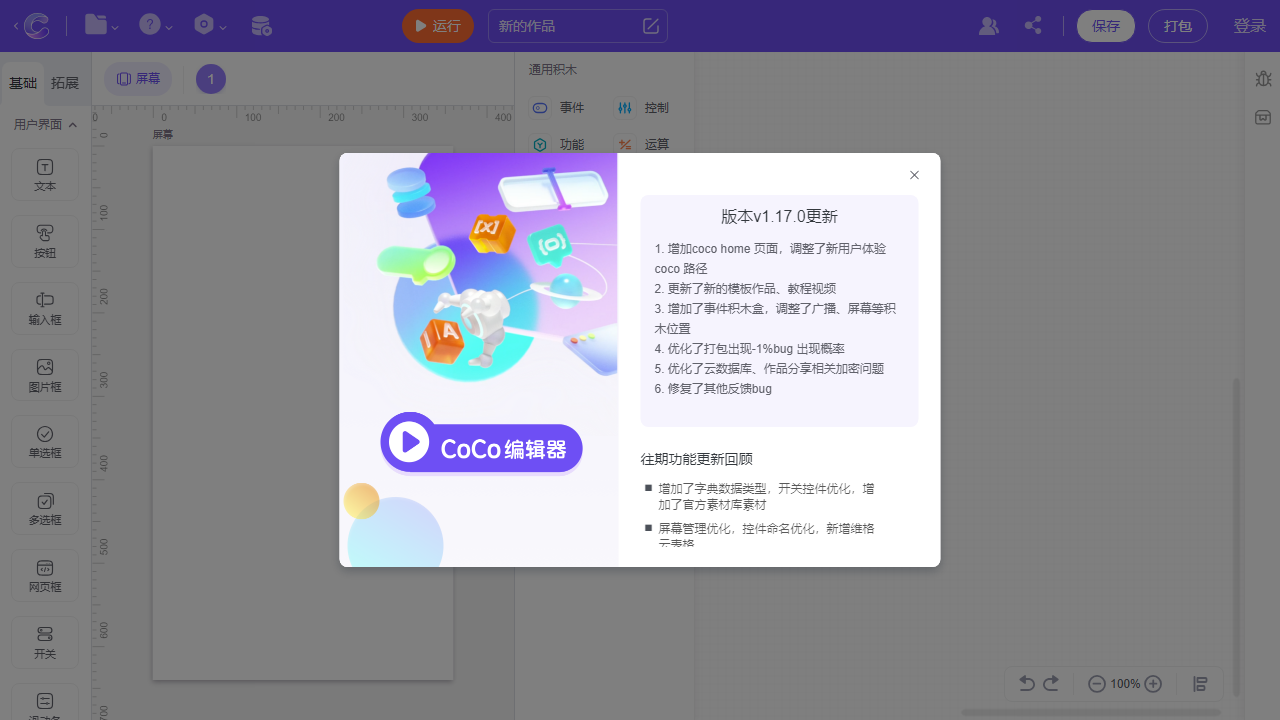Click the align blocks icon
1280x720 pixels.
pyautogui.click(x=1201, y=684)
